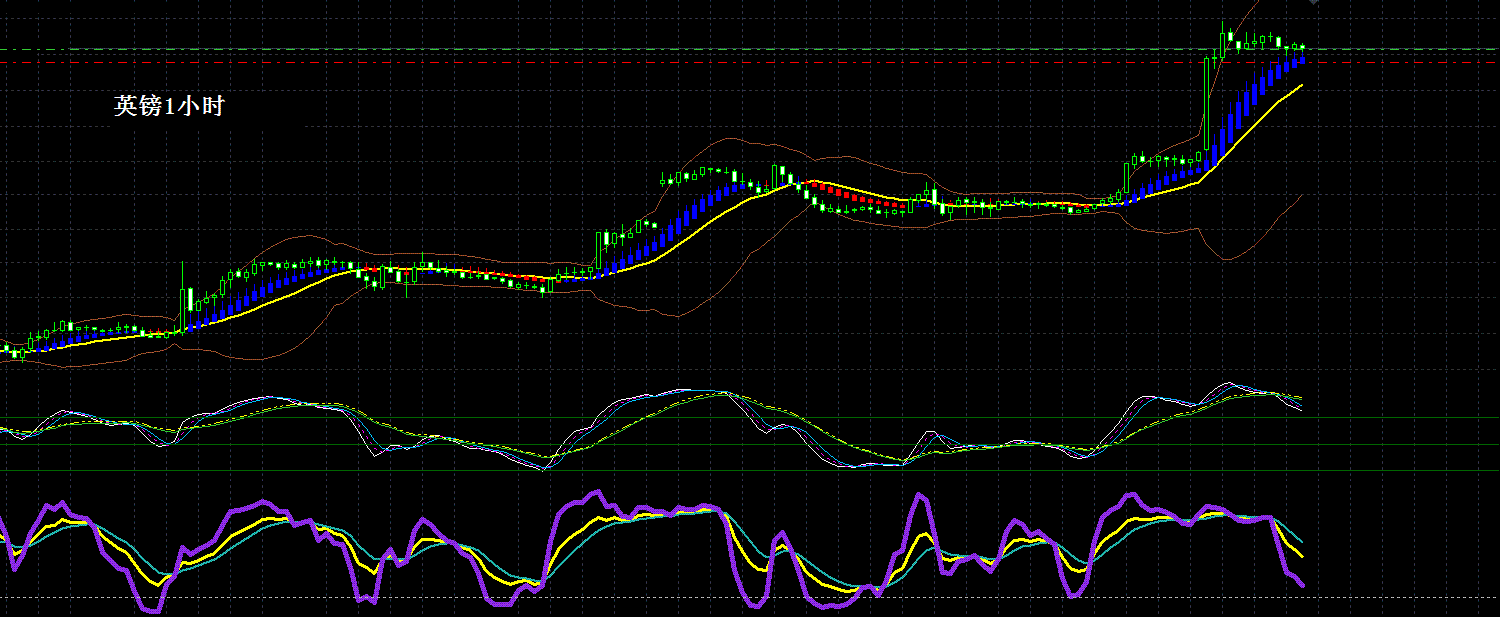This screenshot has height=617, width=1500.
Task: Click the red dash-dot horizontal price line
Action: pos(750,62)
